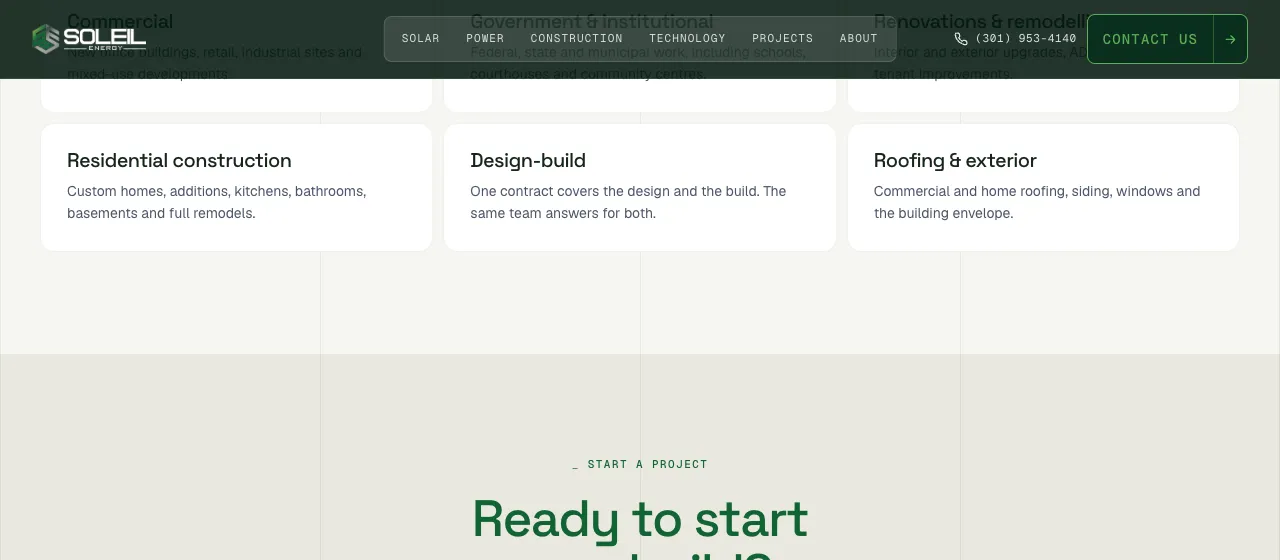Select the Design-build card heading

point(528,160)
